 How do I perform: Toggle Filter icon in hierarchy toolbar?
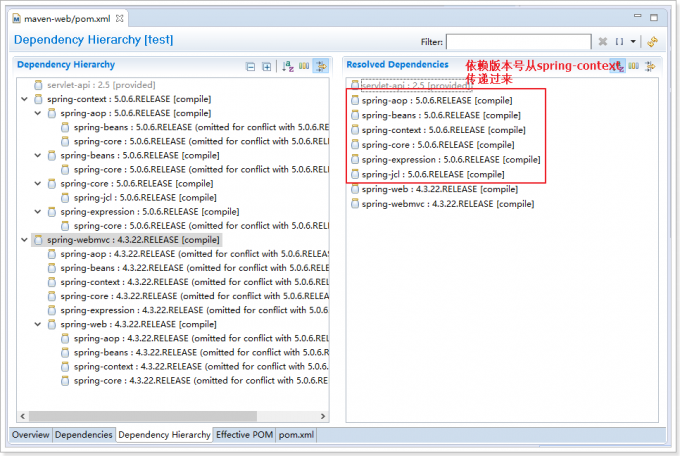tap(322, 66)
